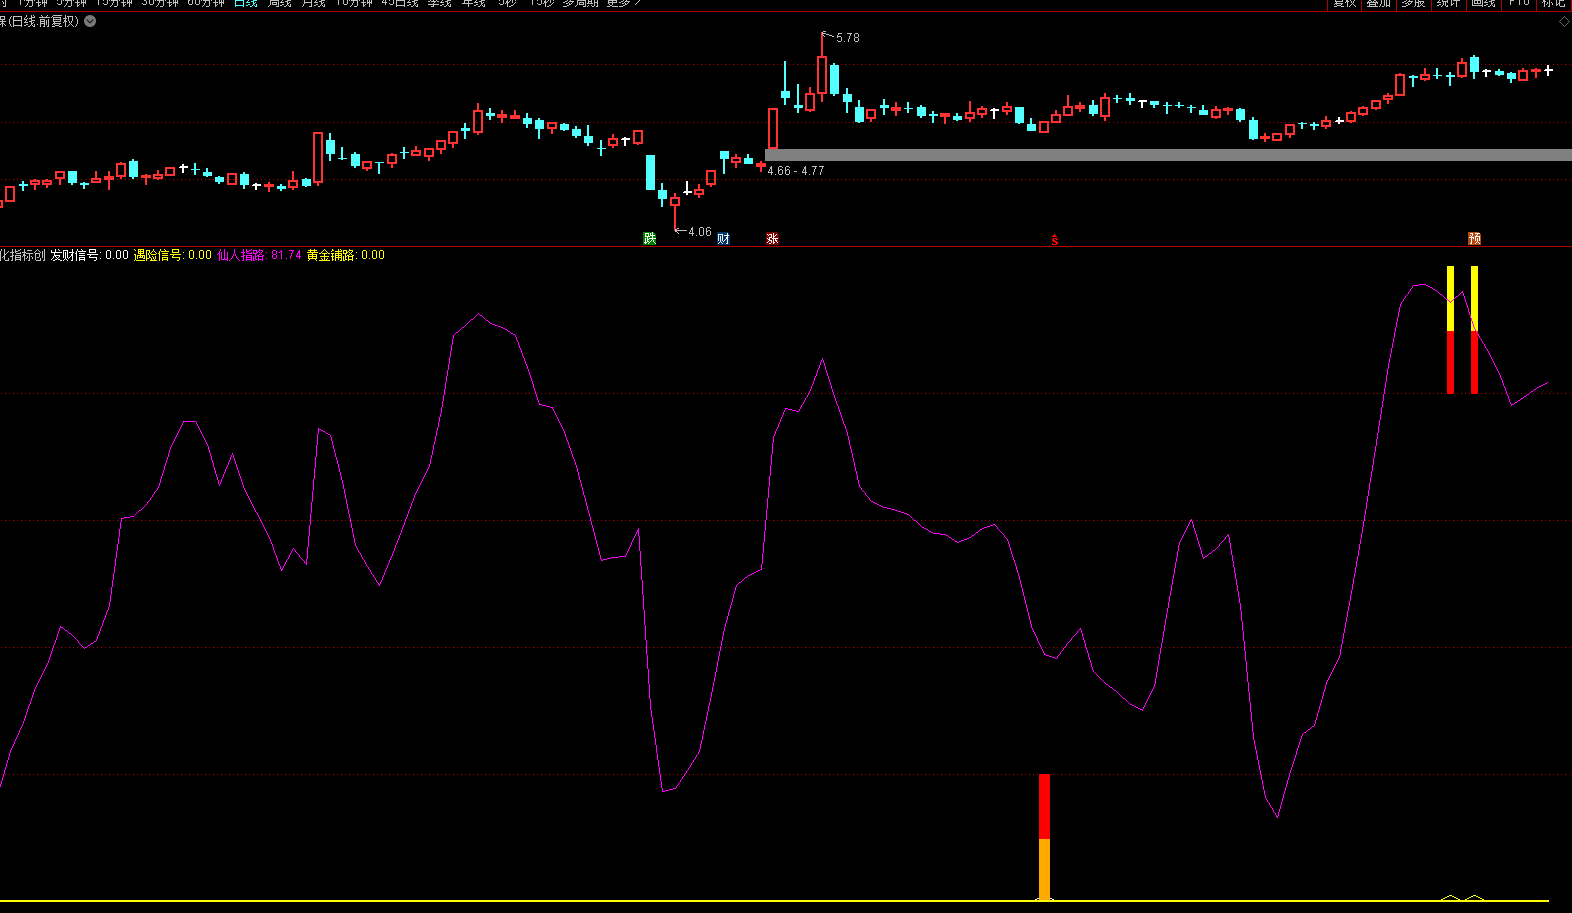Select the 月线 monthly period tab
The image size is (1572, 913).
click(314, 3)
